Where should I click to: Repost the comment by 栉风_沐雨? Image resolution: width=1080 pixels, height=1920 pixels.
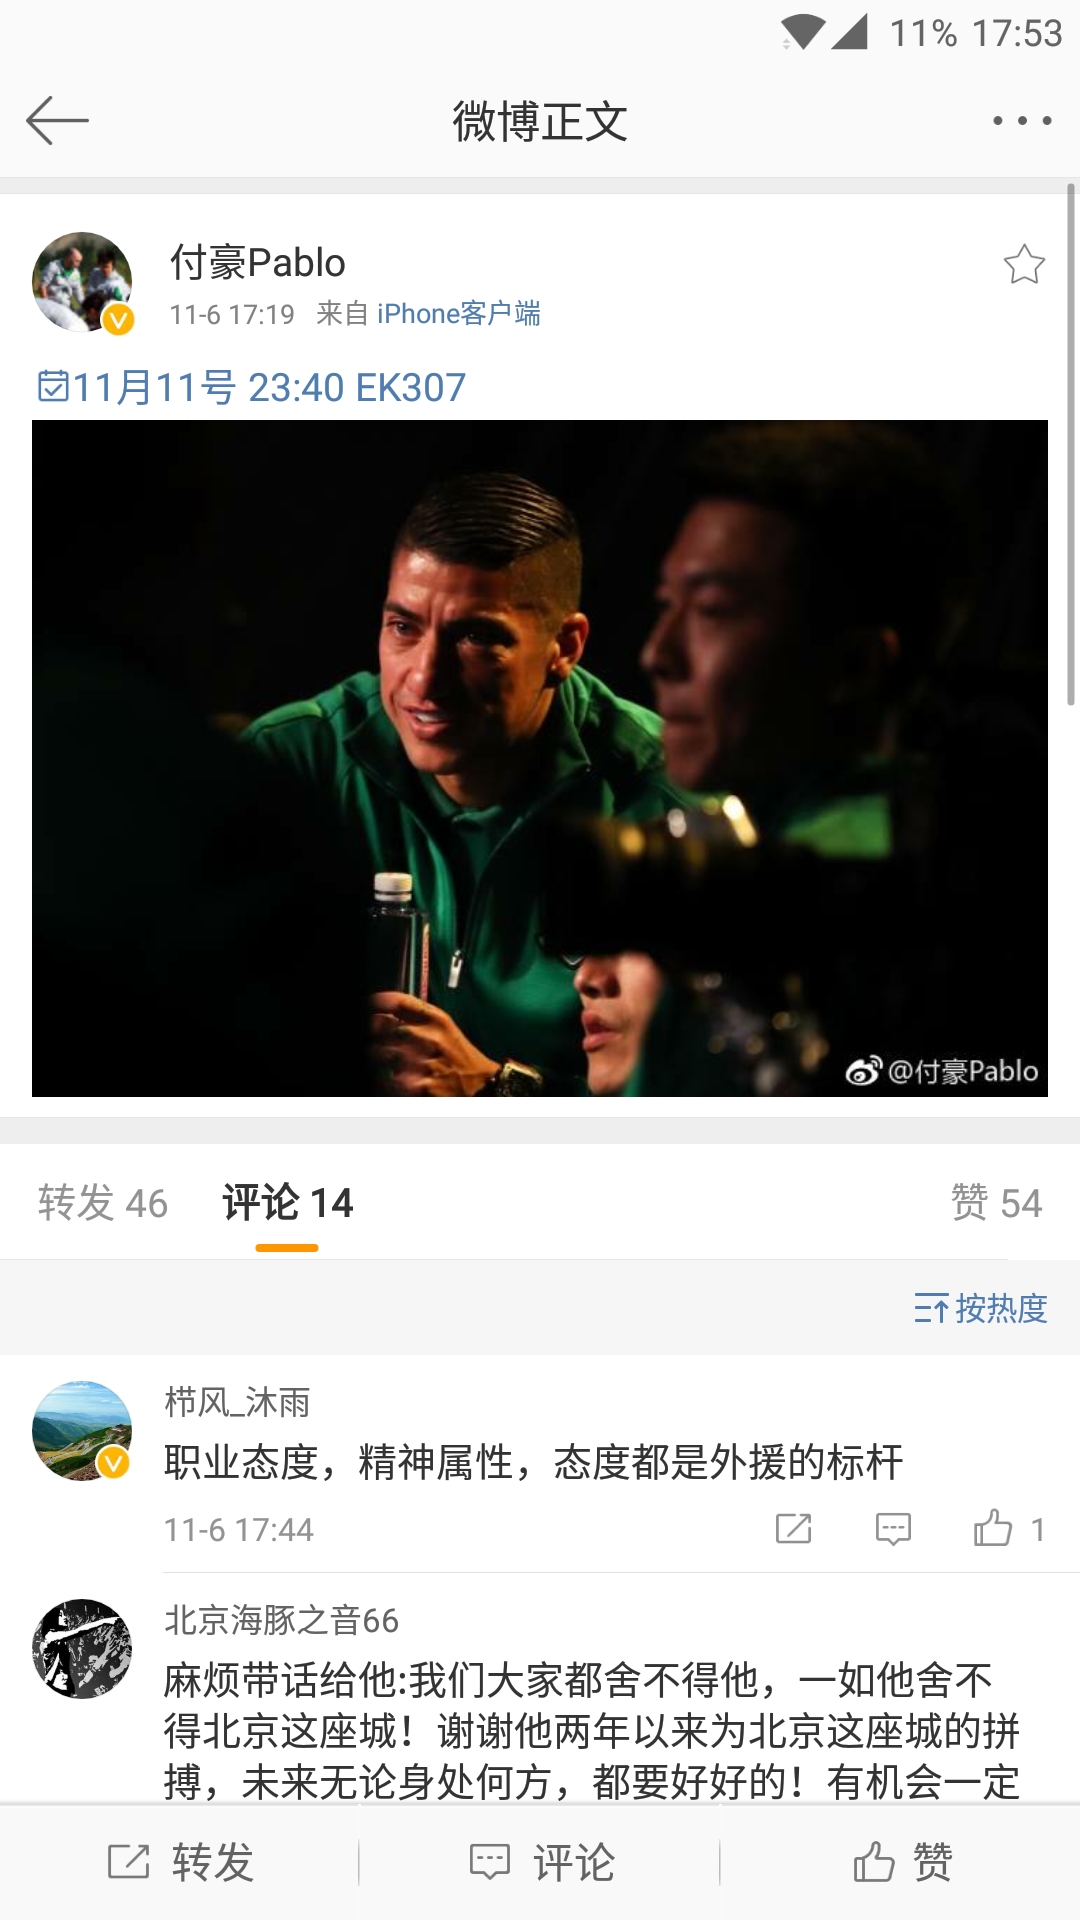(794, 1529)
